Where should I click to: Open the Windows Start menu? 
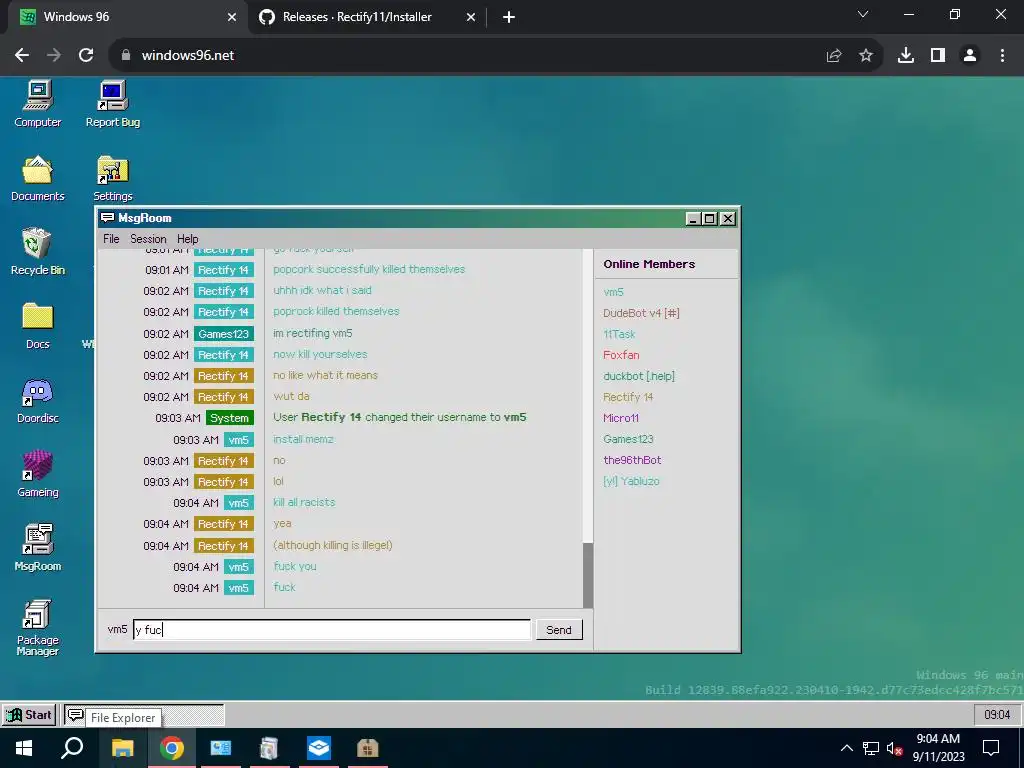[x=24, y=748]
